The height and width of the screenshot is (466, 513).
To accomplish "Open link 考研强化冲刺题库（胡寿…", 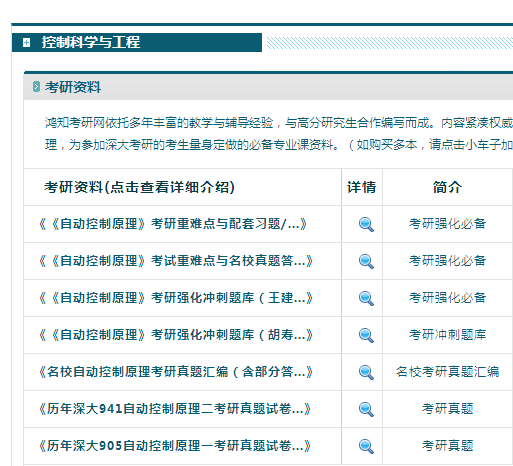I will point(176,335).
